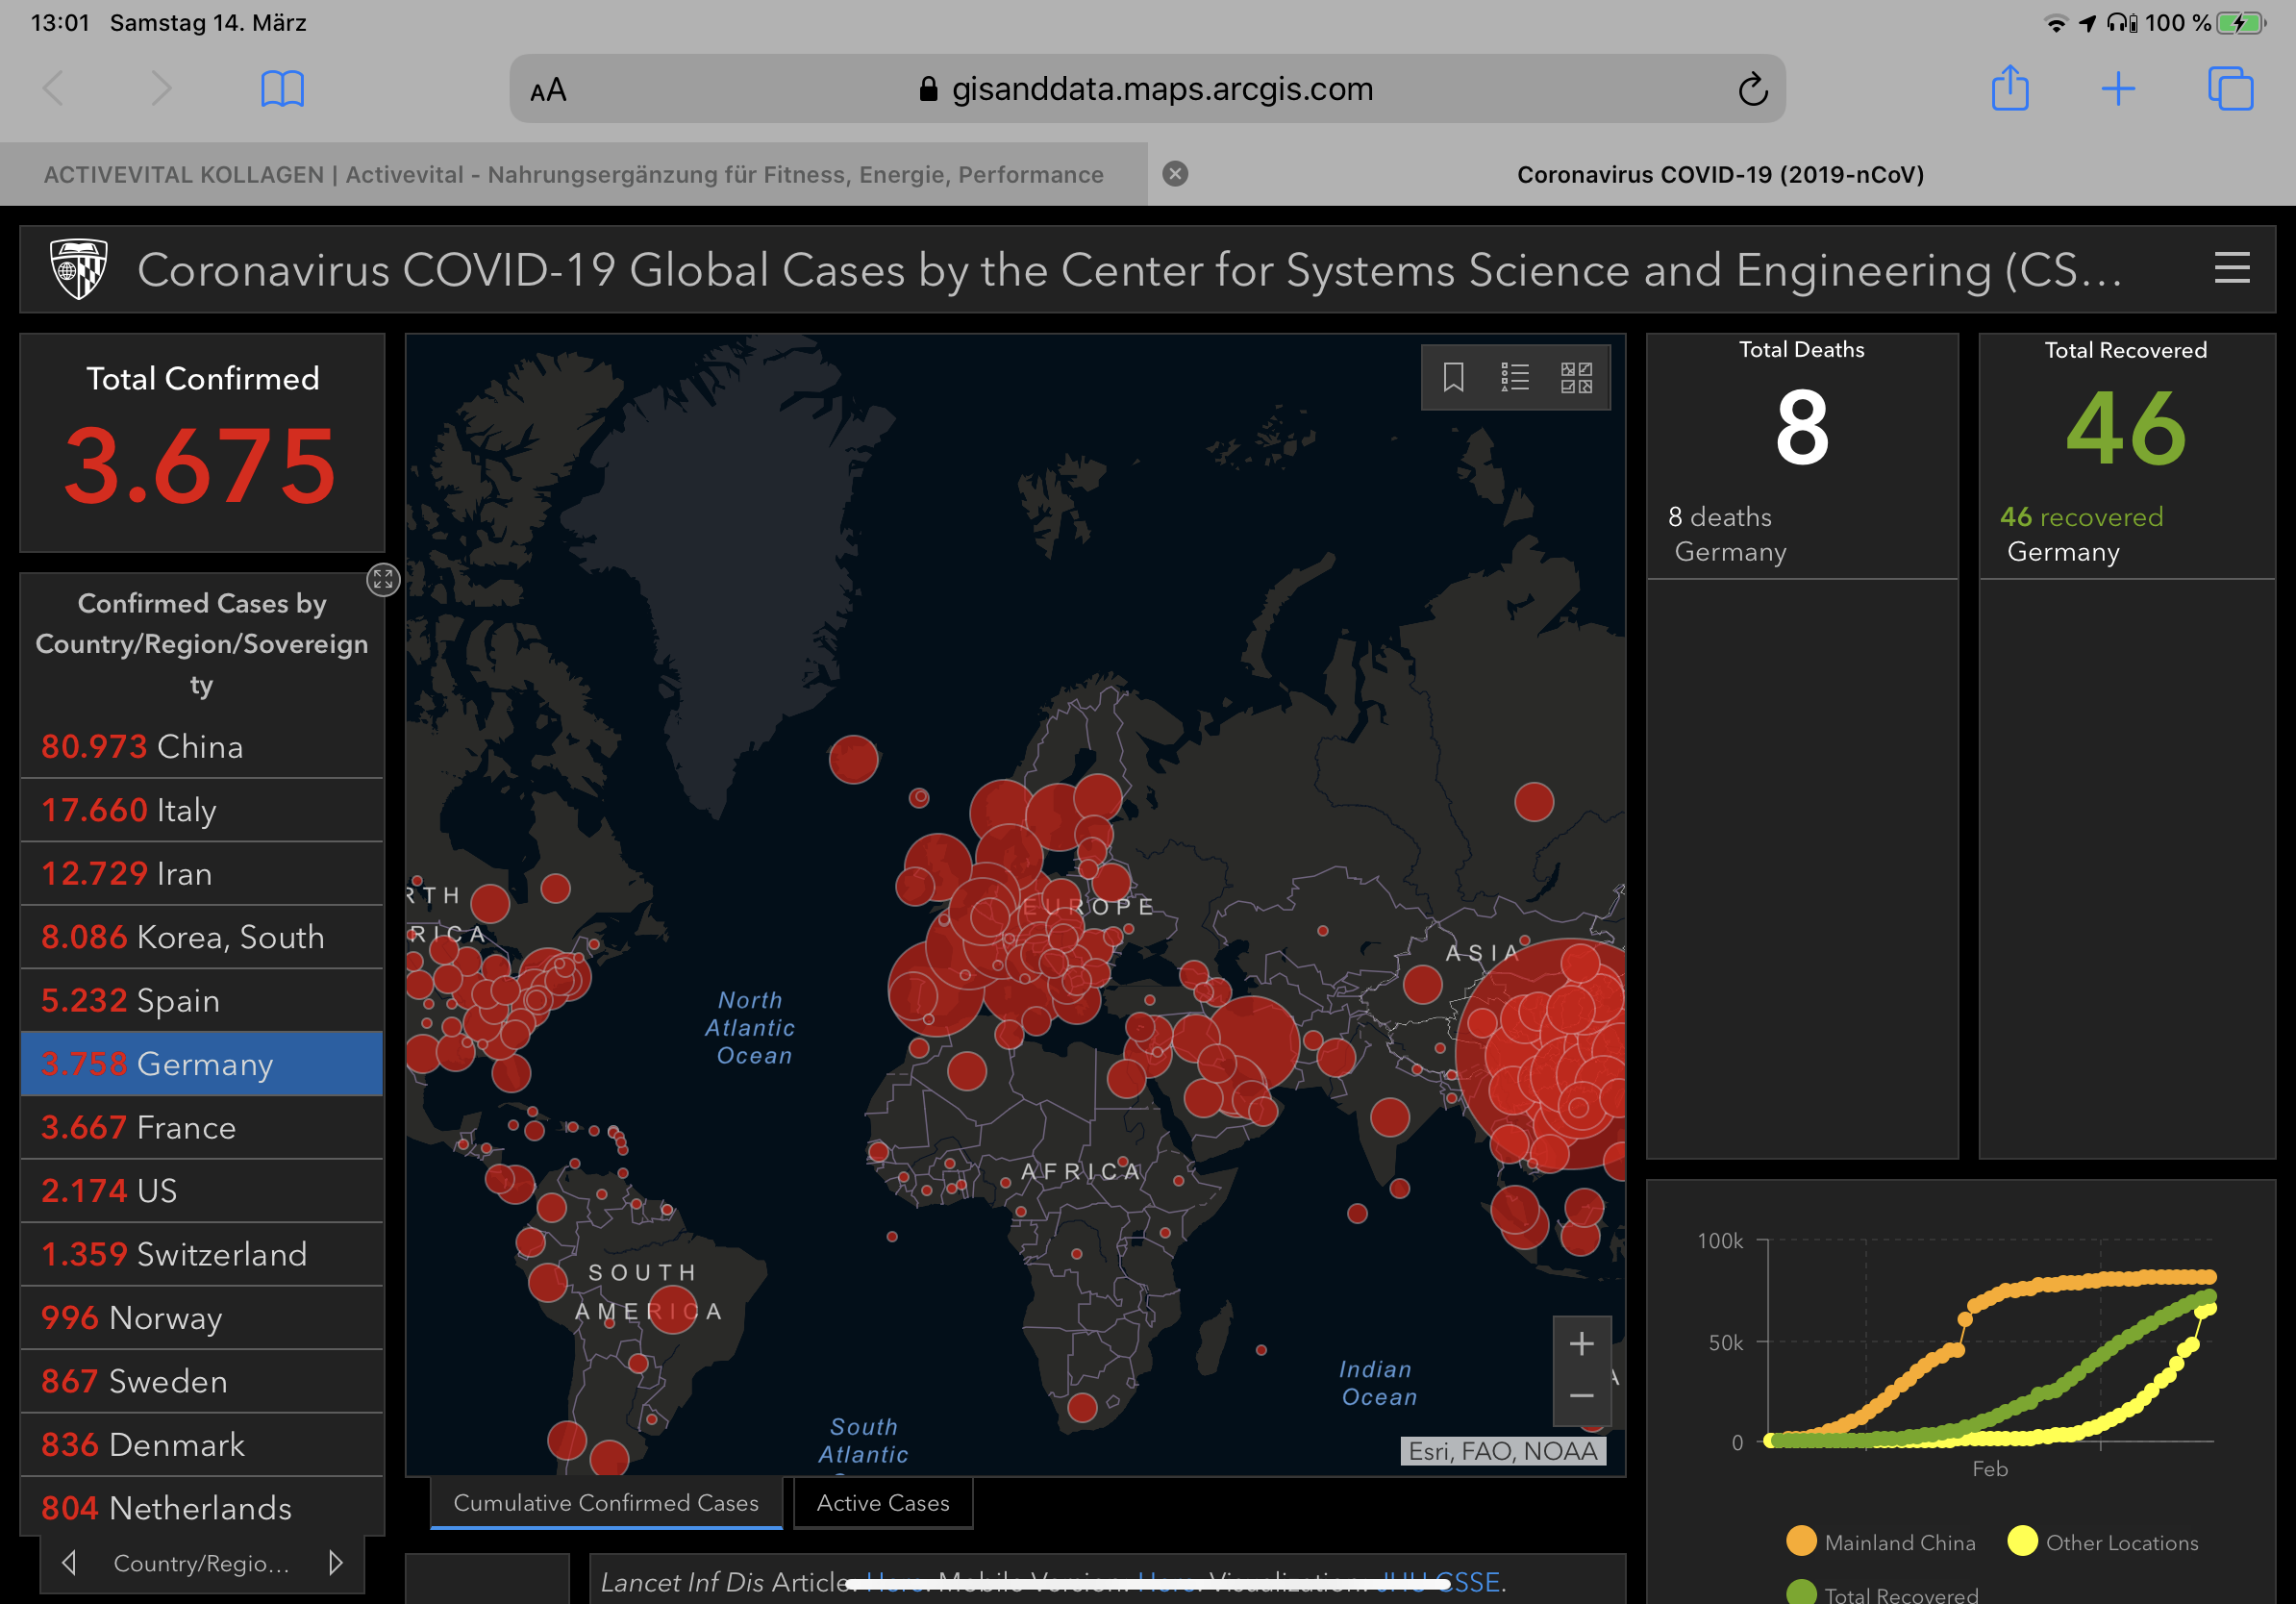Select France row with 3.667 cases

[202, 1127]
